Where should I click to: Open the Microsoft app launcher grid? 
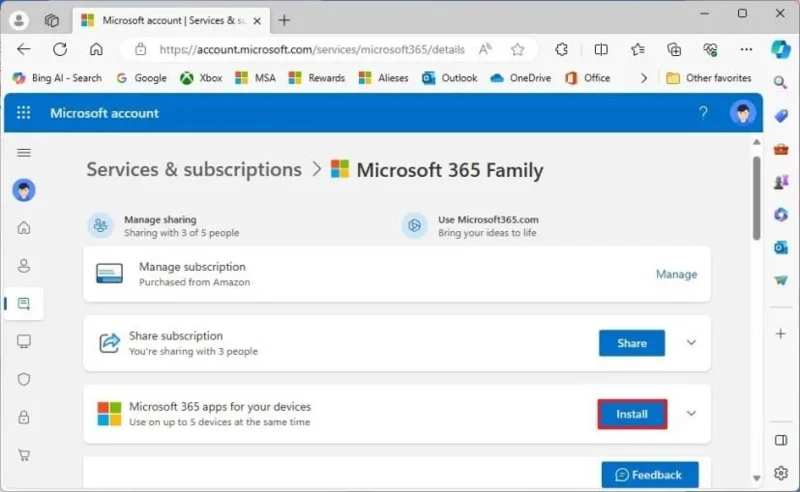coord(23,113)
